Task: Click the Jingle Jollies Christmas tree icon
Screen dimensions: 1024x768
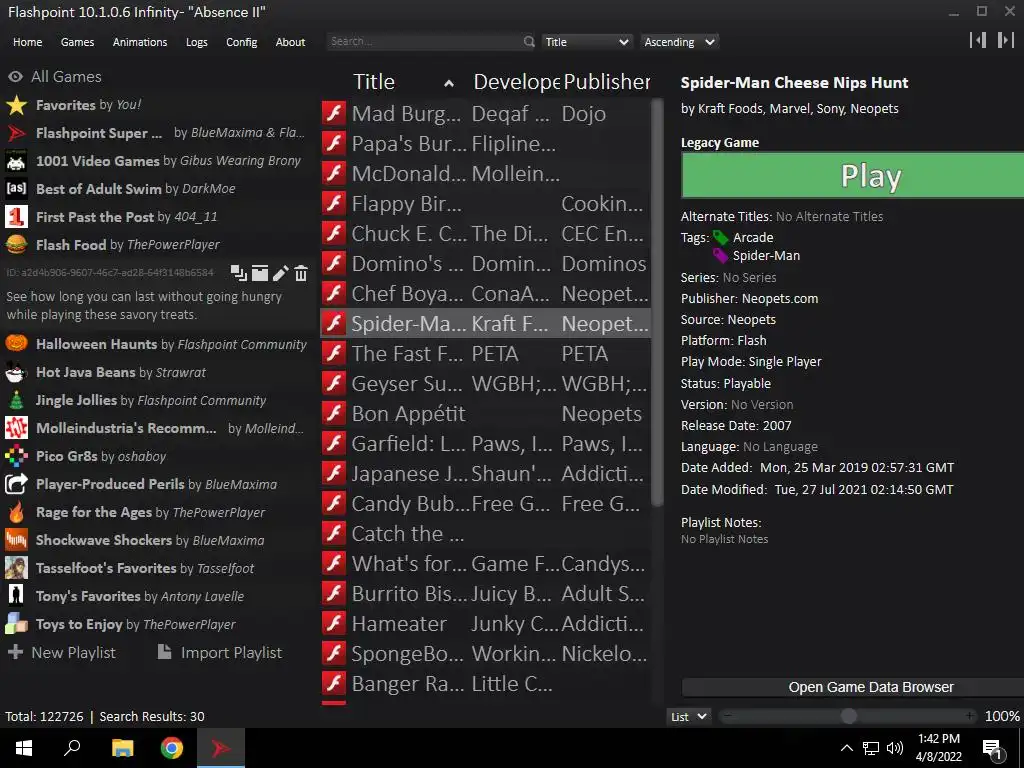Action: (16, 400)
